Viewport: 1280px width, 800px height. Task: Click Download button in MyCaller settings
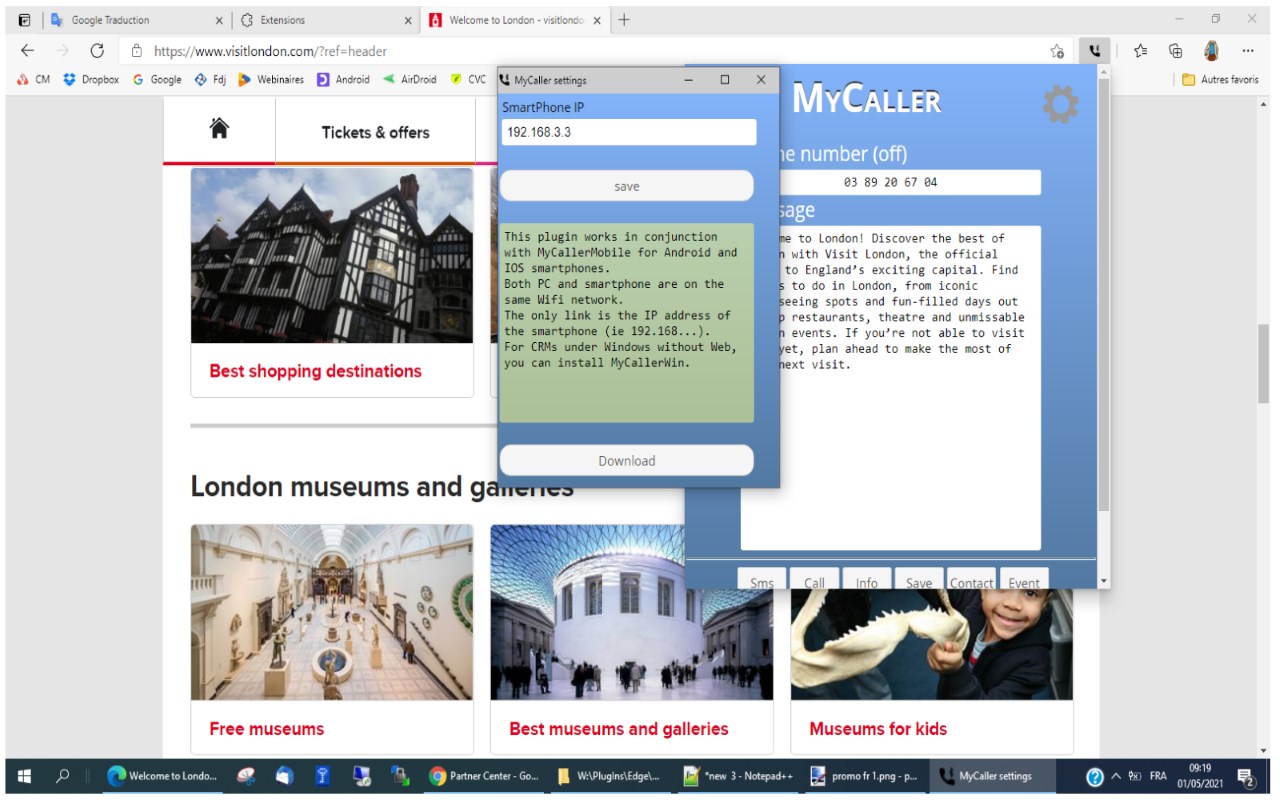(x=626, y=460)
